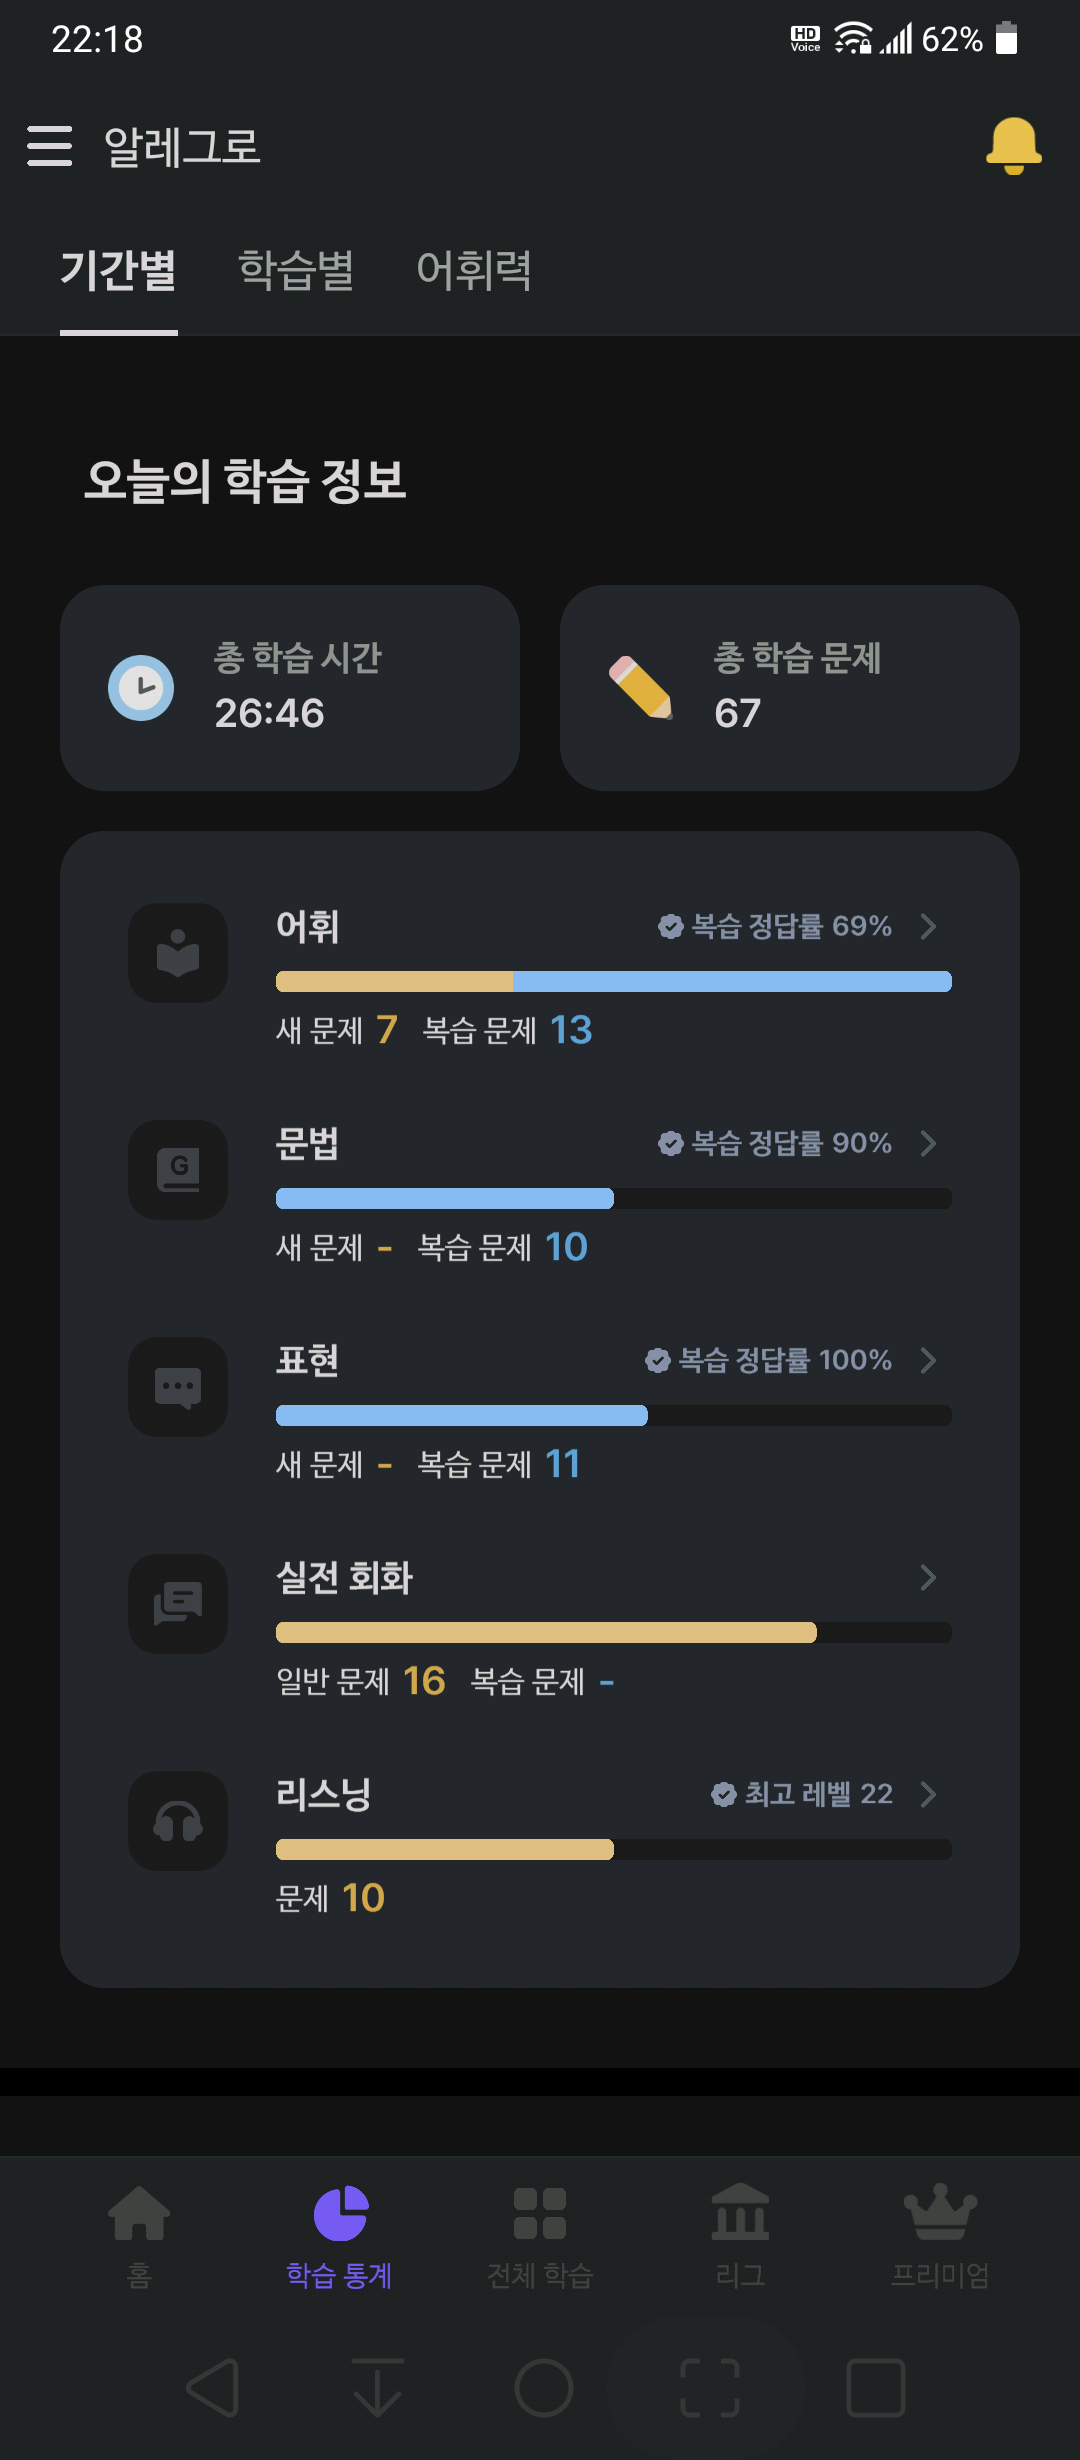Open 홈 in bottom navigation
1080x2460 pixels.
pos(139,2236)
